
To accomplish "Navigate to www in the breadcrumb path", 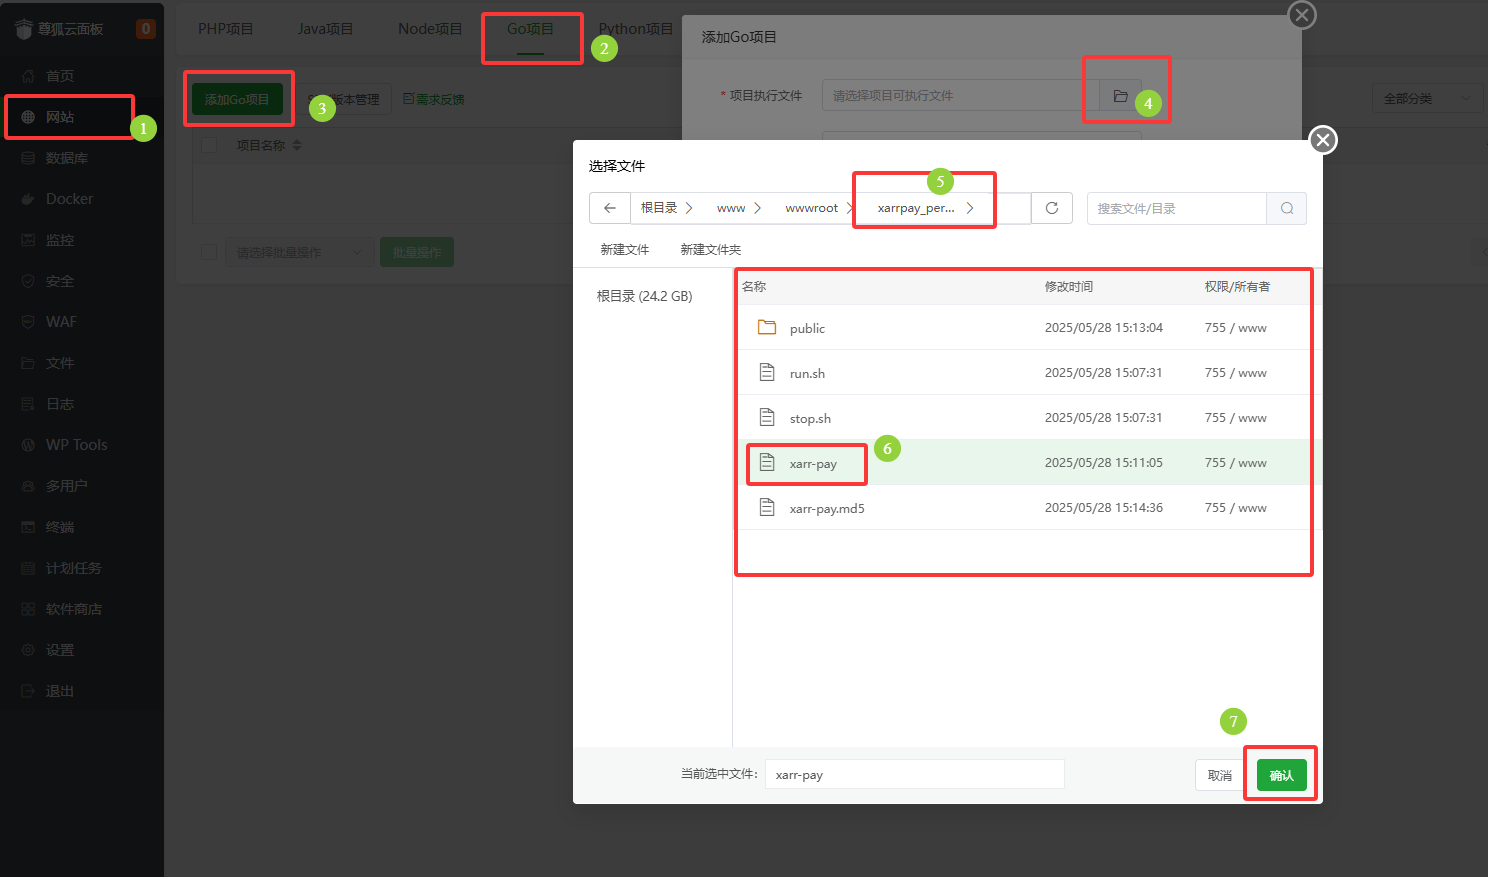I will point(731,208).
